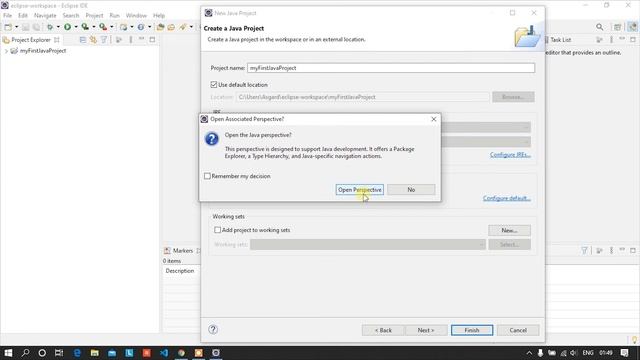Open wizard help question-mark icon
The width and height of the screenshot is (640, 360).
click(x=213, y=329)
